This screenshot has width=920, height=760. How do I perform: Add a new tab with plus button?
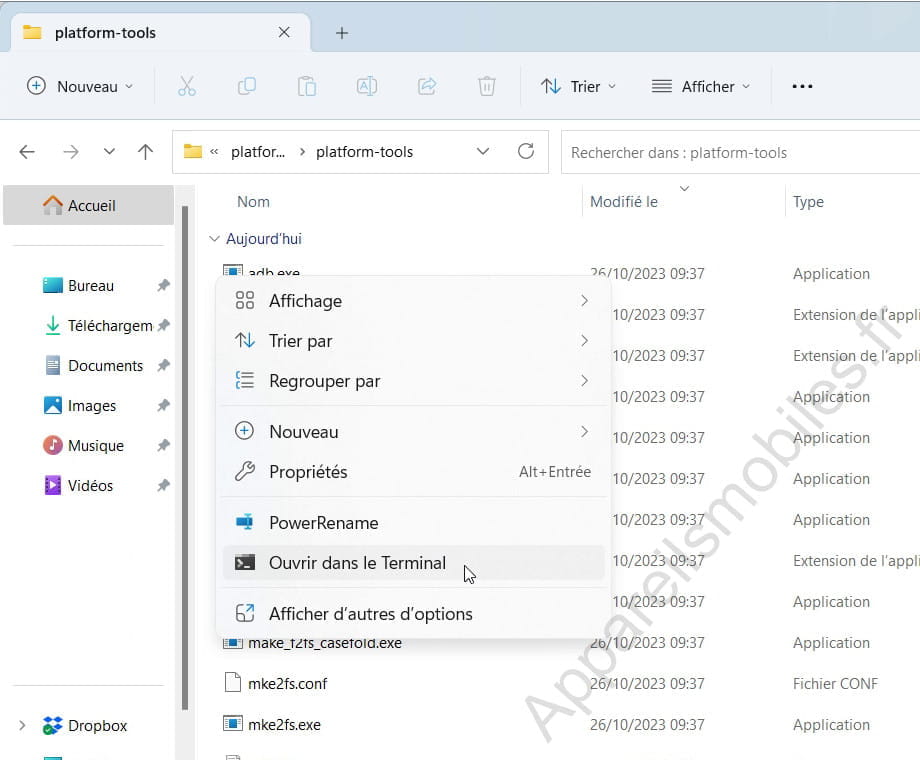pos(341,33)
